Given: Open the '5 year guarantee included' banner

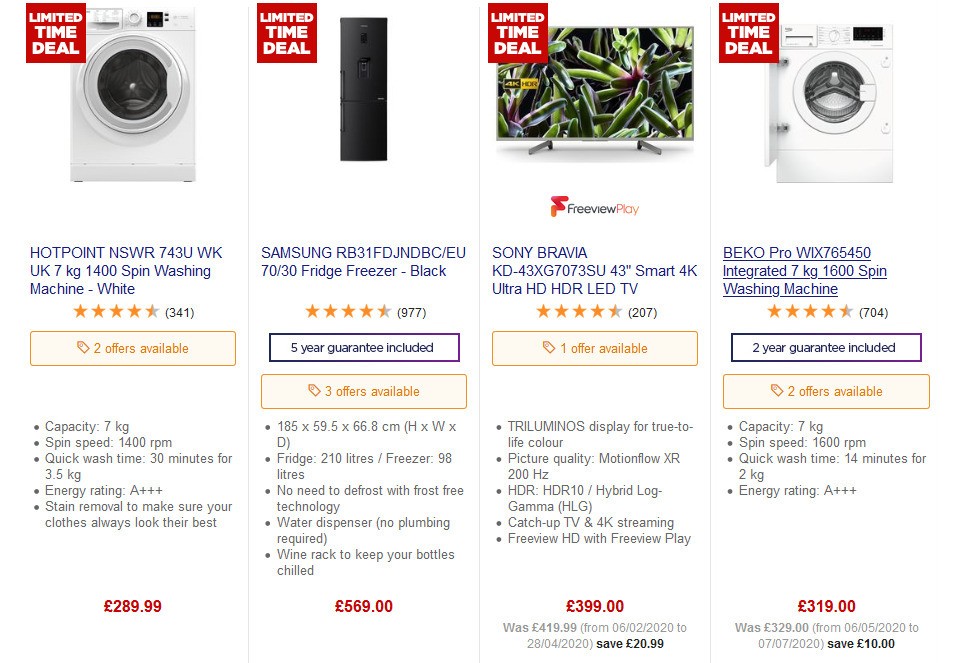Looking at the screenshot, I should coord(363,347).
